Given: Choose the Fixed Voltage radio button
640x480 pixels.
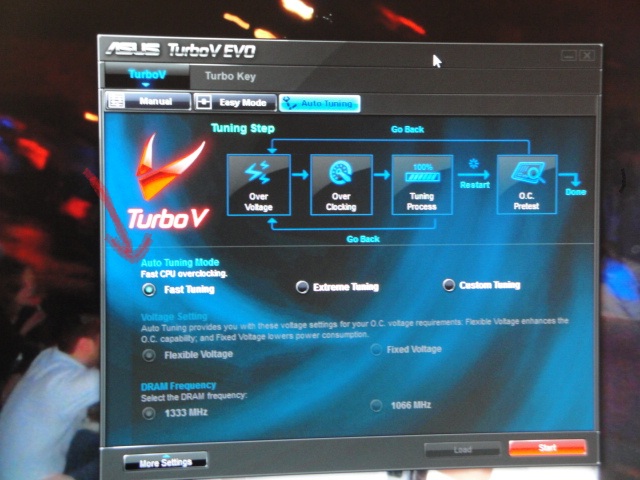Looking at the screenshot, I should 376,349.
